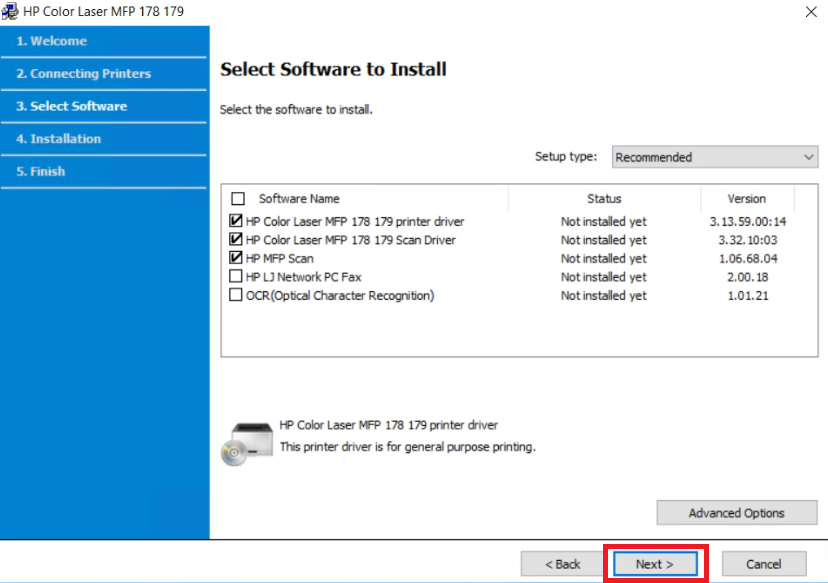Click the Software Name column header

(x=299, y=199)
